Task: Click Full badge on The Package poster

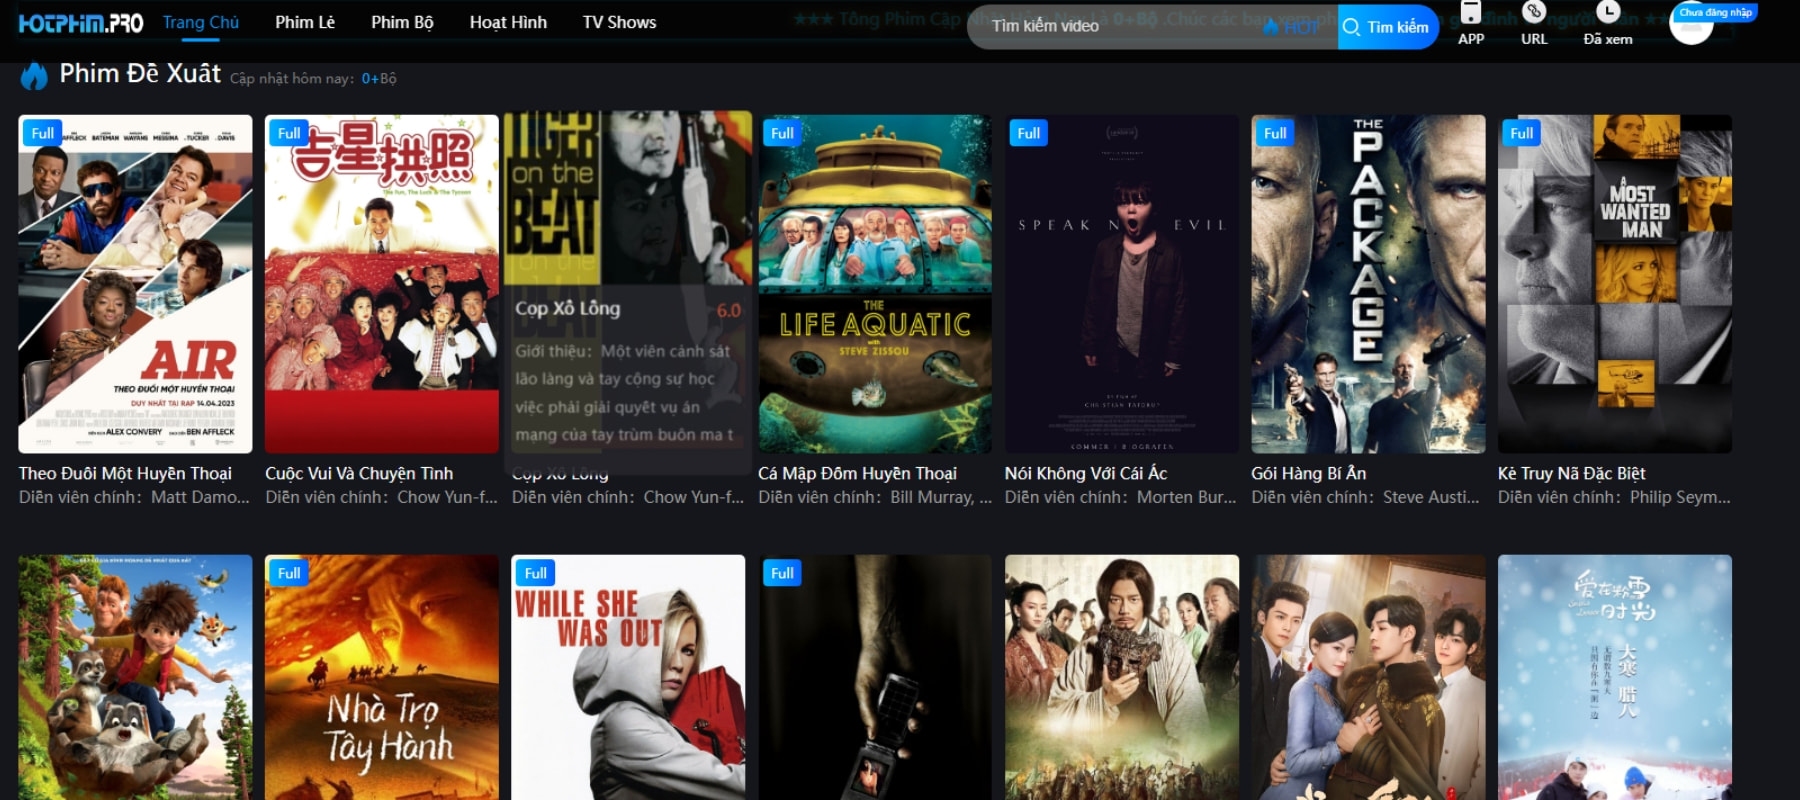Action: coord(1275,133)
